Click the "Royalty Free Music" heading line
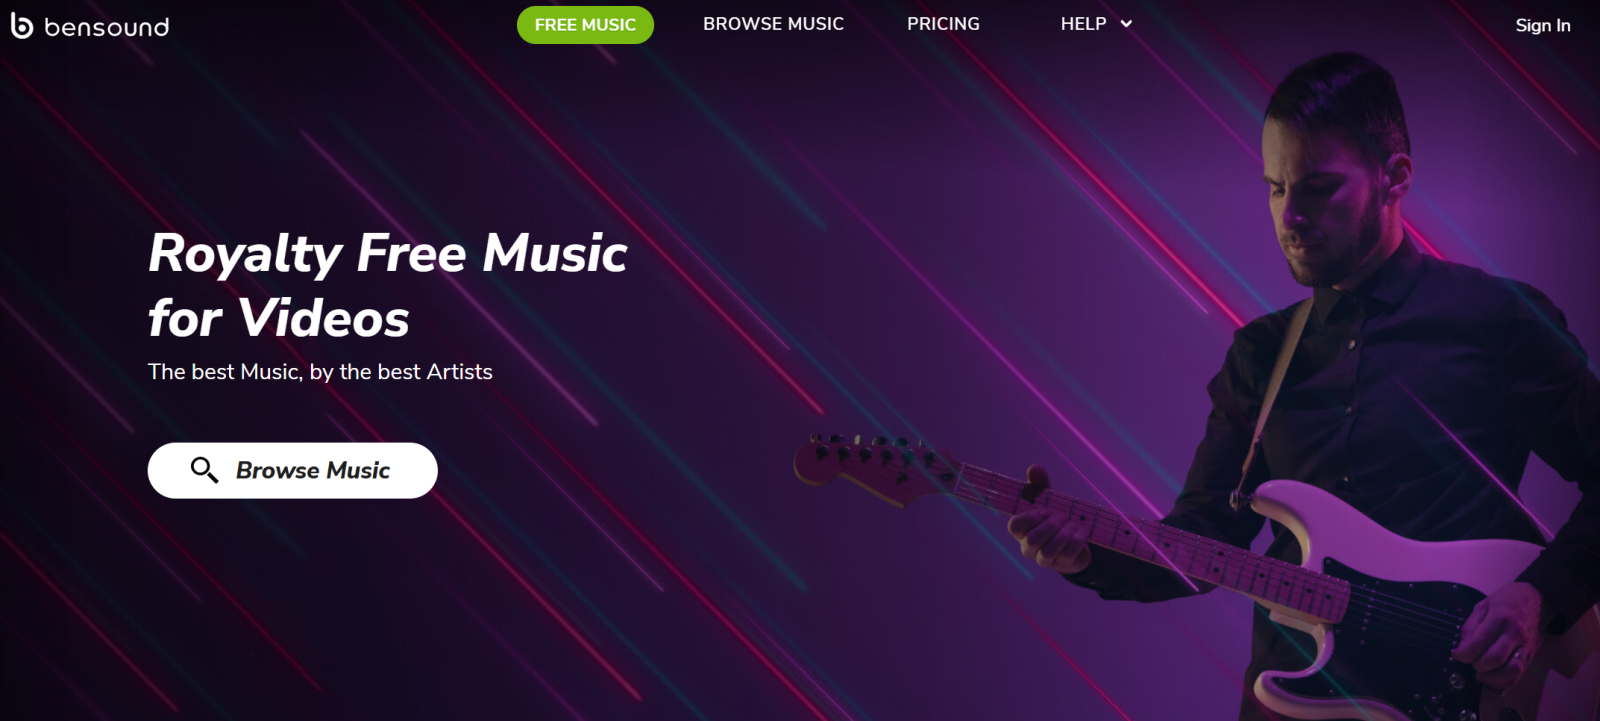This screenshot has width=1600, height=721. (388, 253)
